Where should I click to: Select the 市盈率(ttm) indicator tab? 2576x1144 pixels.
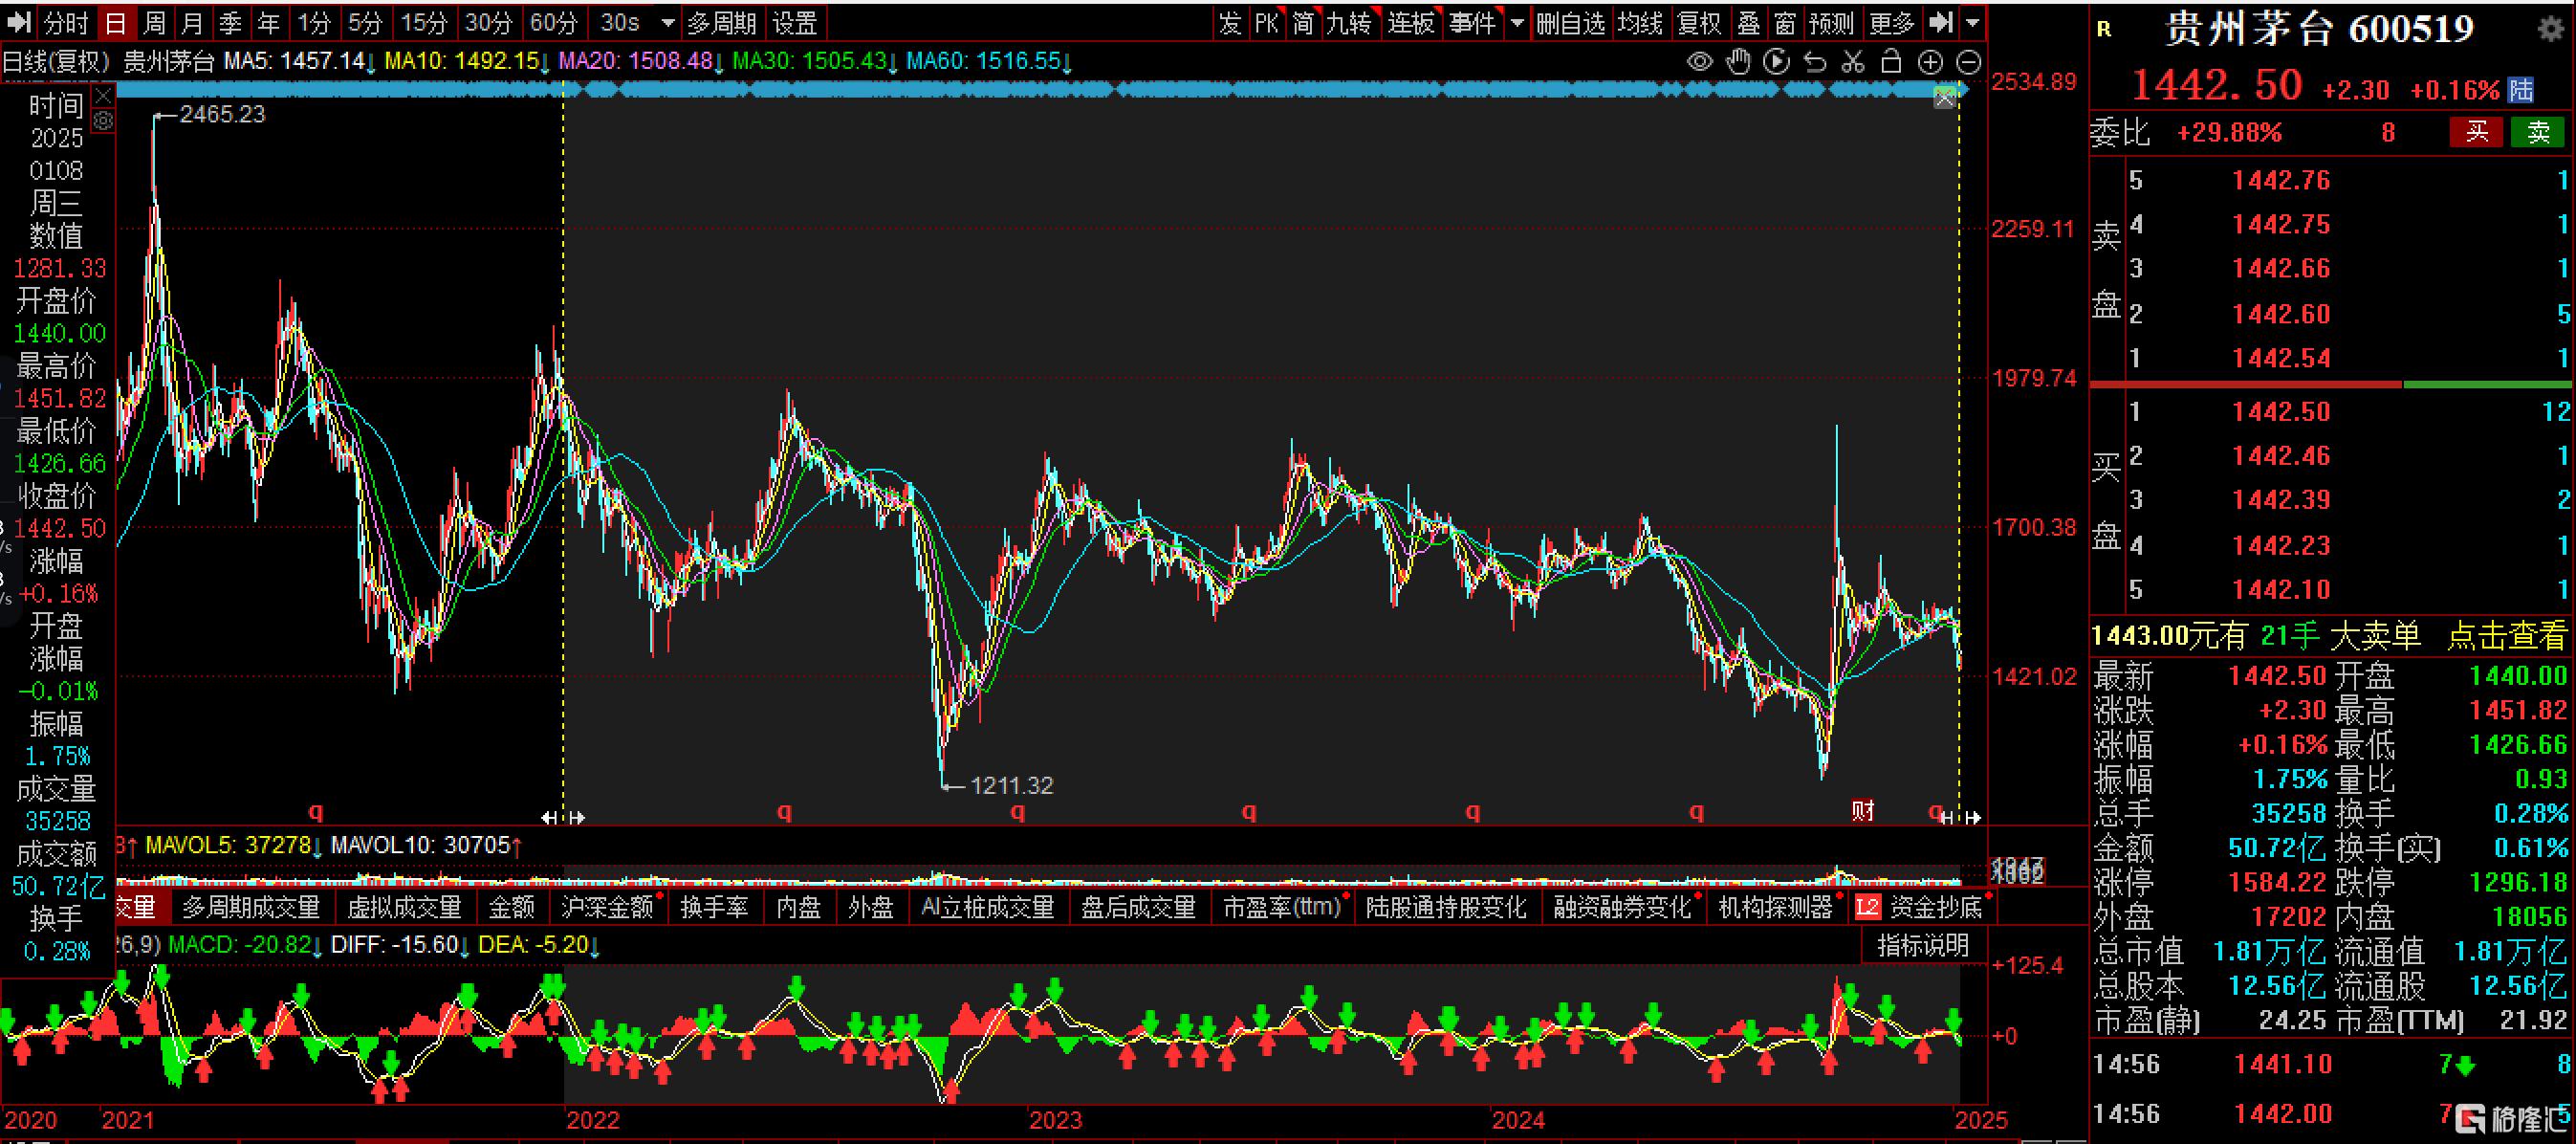coord(1283,907)
